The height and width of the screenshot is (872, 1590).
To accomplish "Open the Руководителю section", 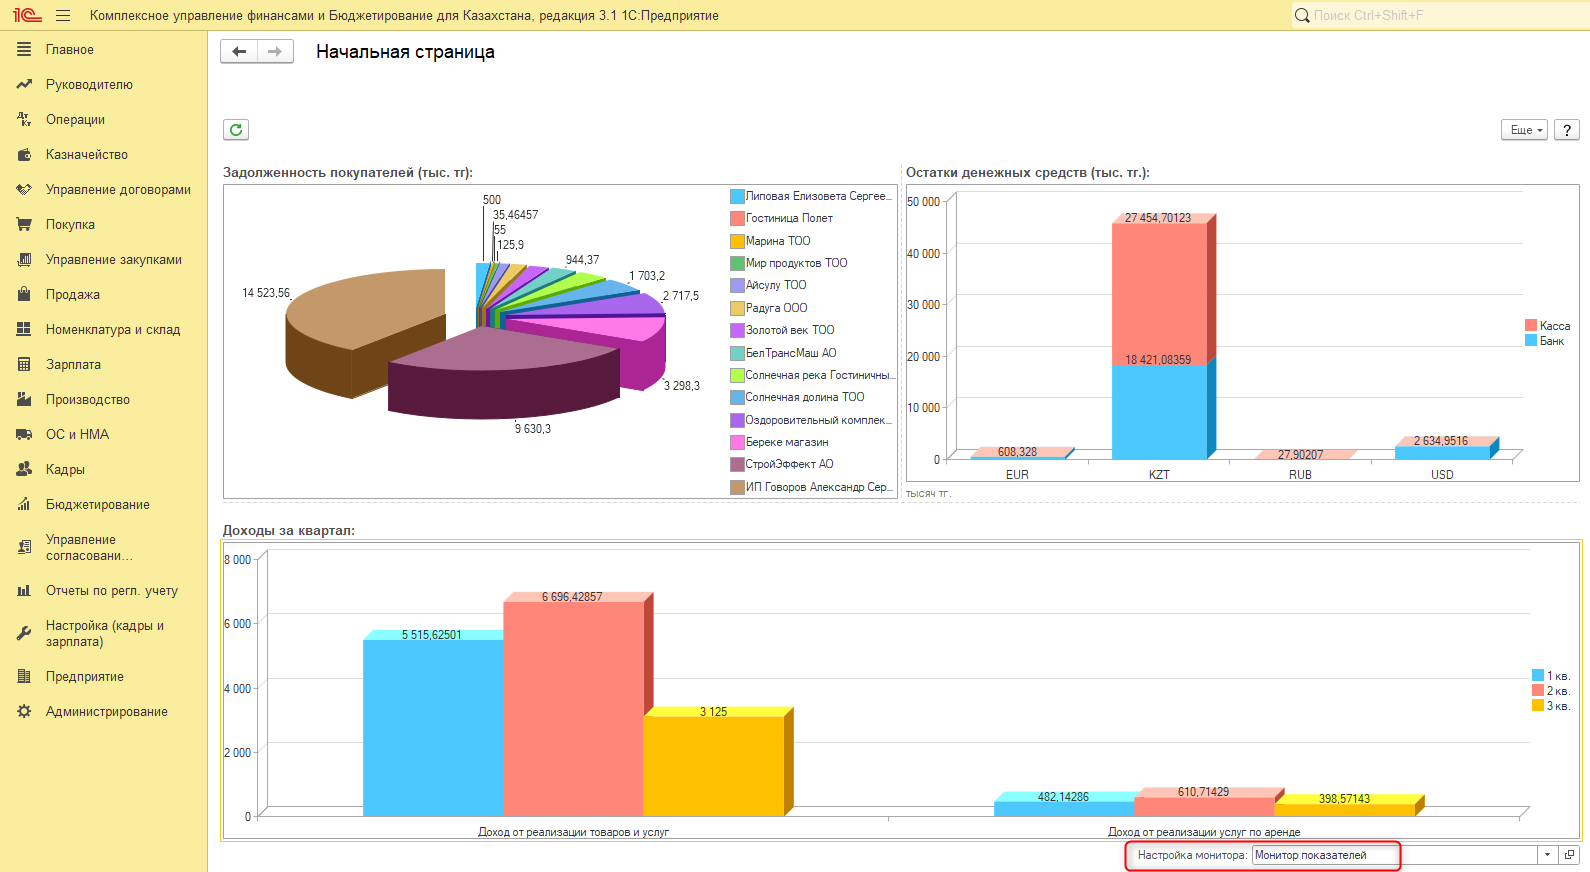I will click(x=89, y=84).
